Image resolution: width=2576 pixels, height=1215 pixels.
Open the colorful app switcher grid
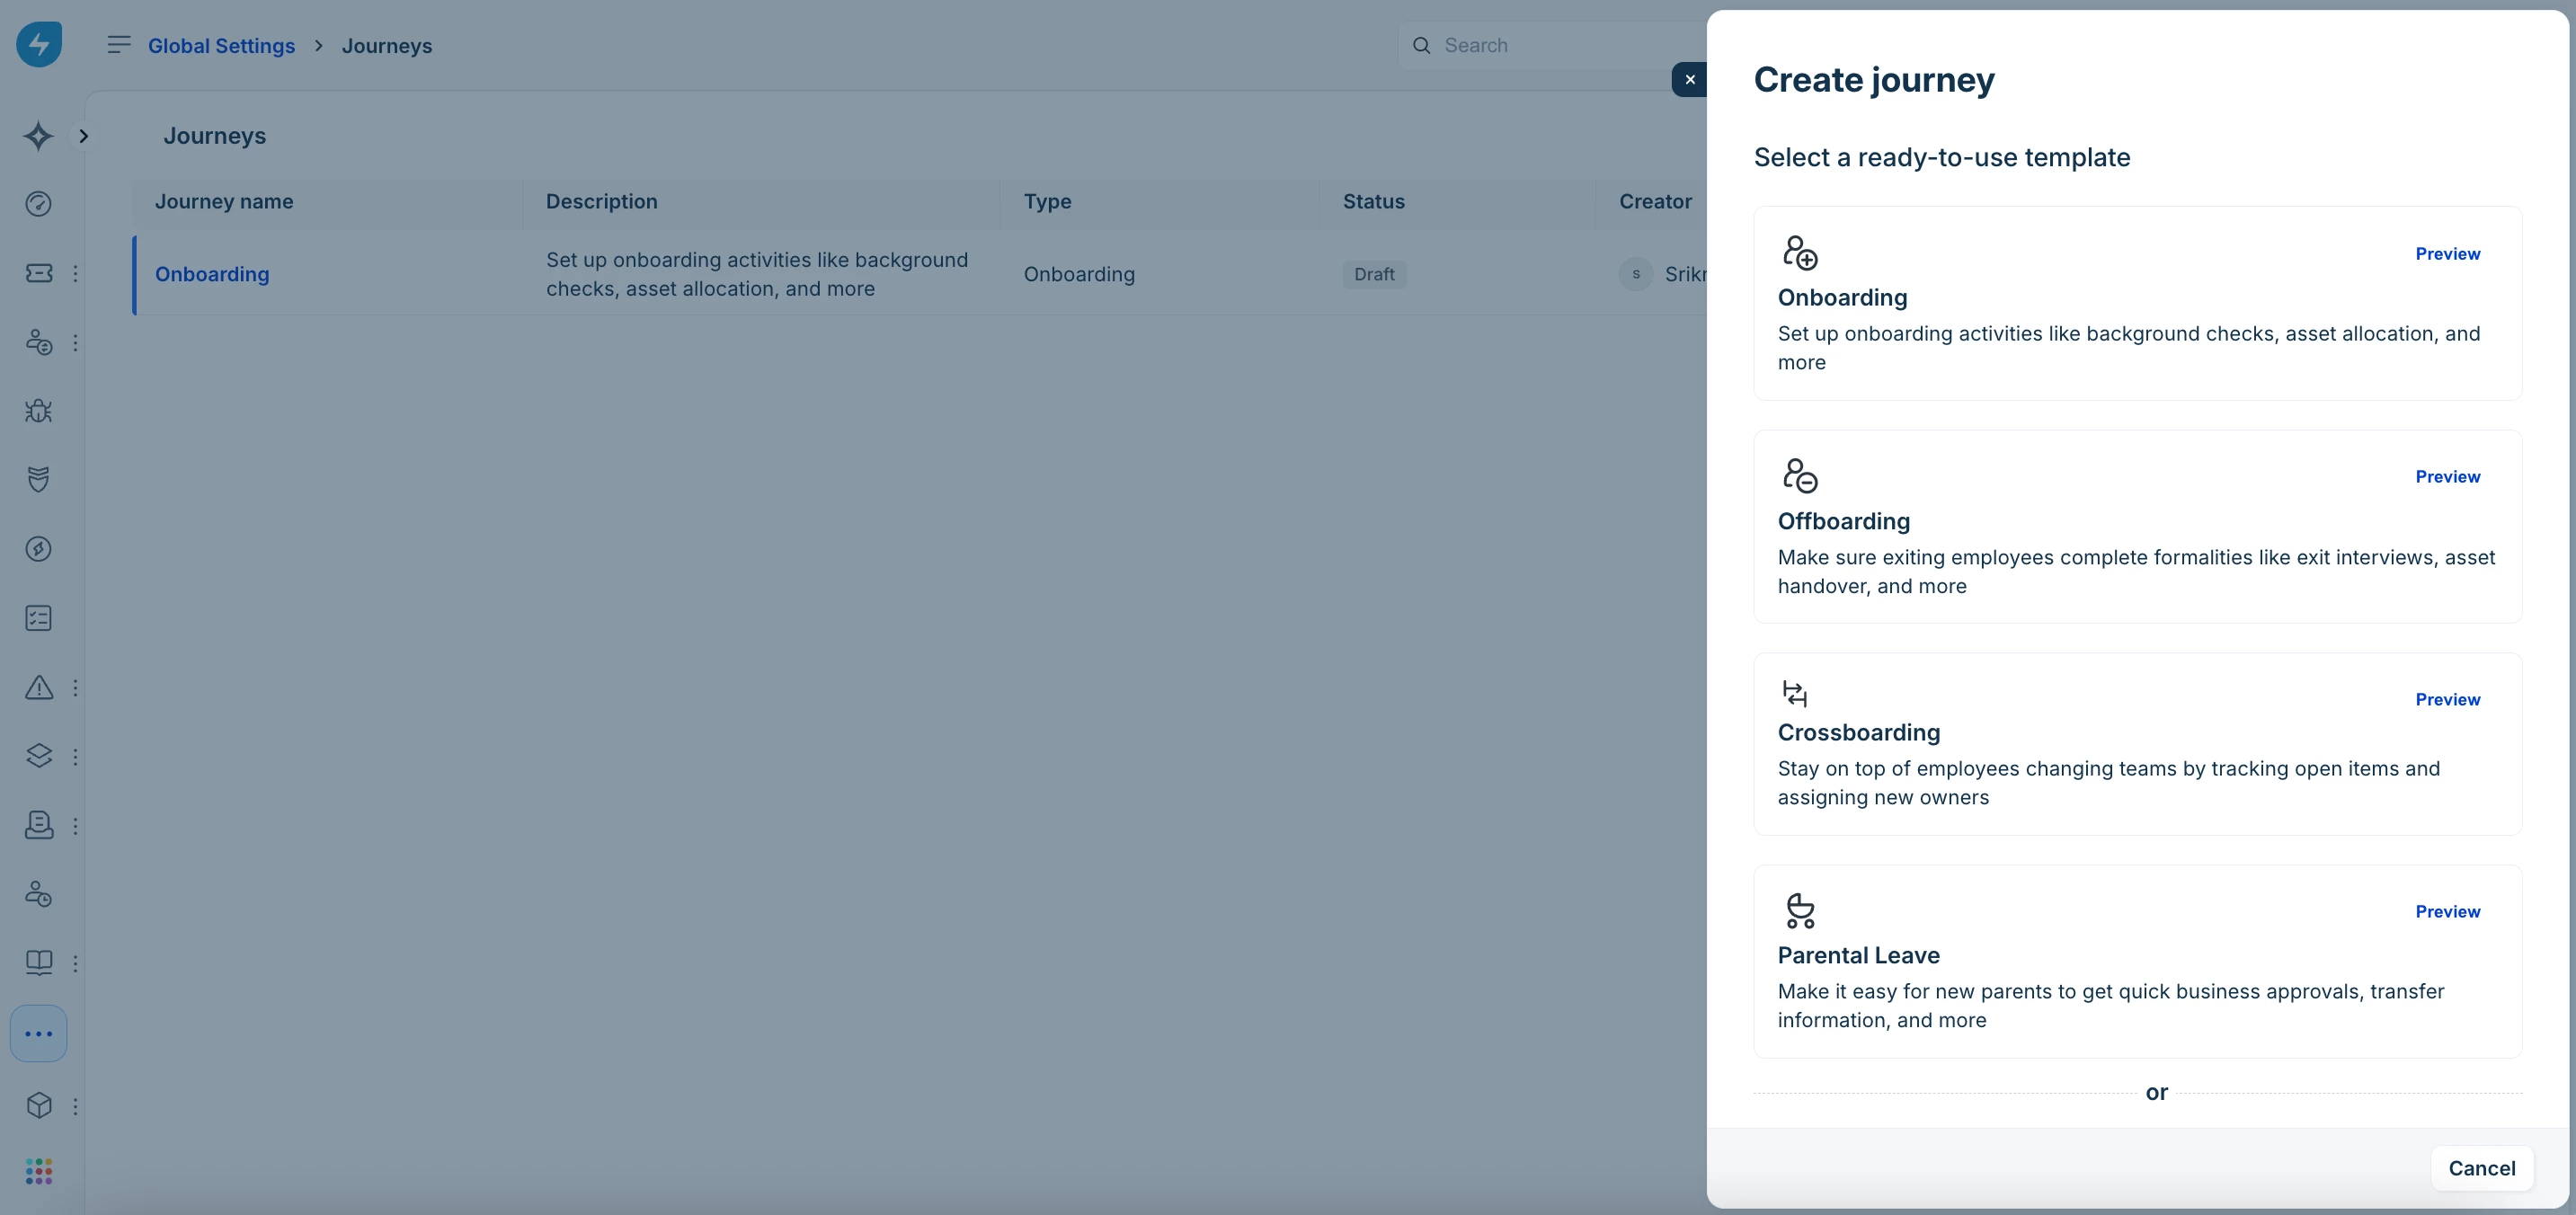pyautogui.click(x=38, y=1171)
